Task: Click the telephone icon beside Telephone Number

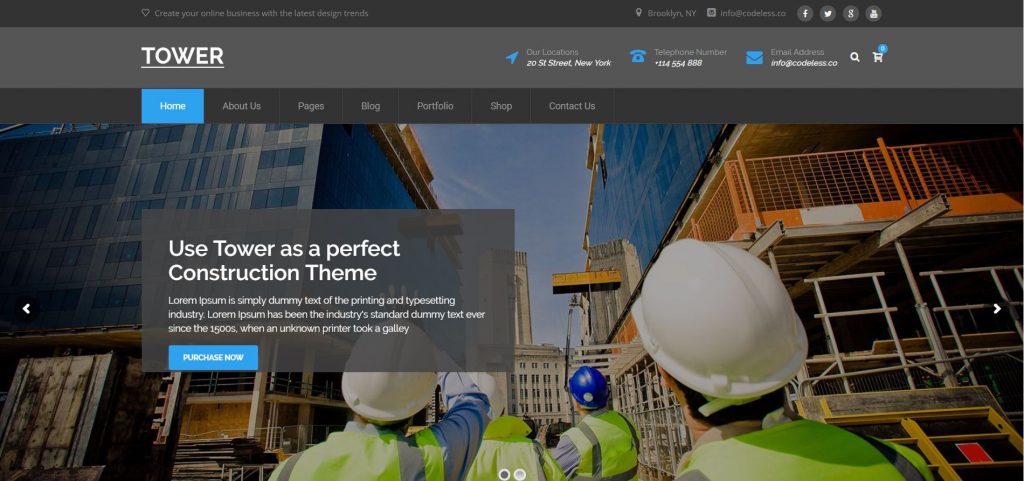Action: coord(638,56)
